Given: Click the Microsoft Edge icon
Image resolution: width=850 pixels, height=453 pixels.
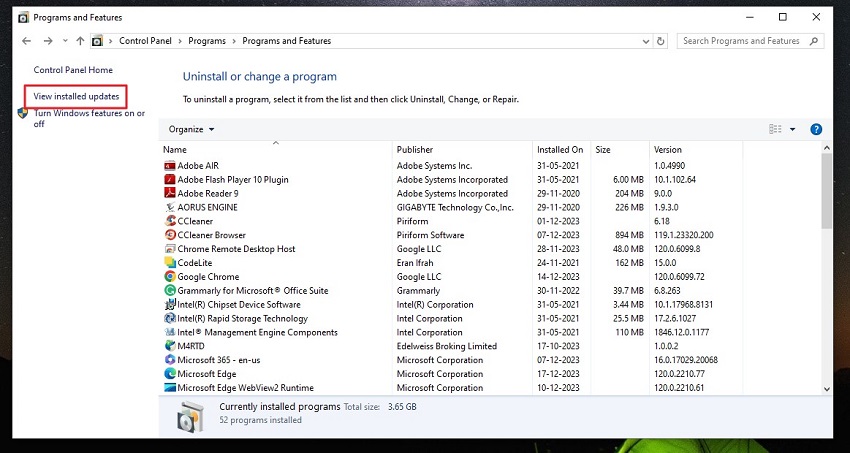Looking at the screenshot, I should click(x=170, y=374).
